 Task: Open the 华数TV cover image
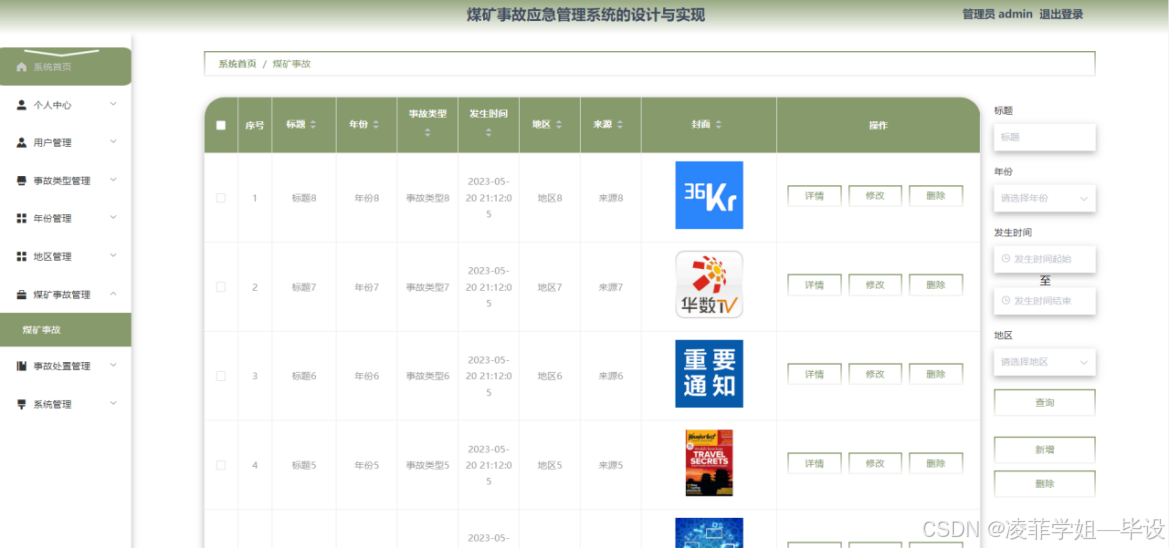(709, 284)
